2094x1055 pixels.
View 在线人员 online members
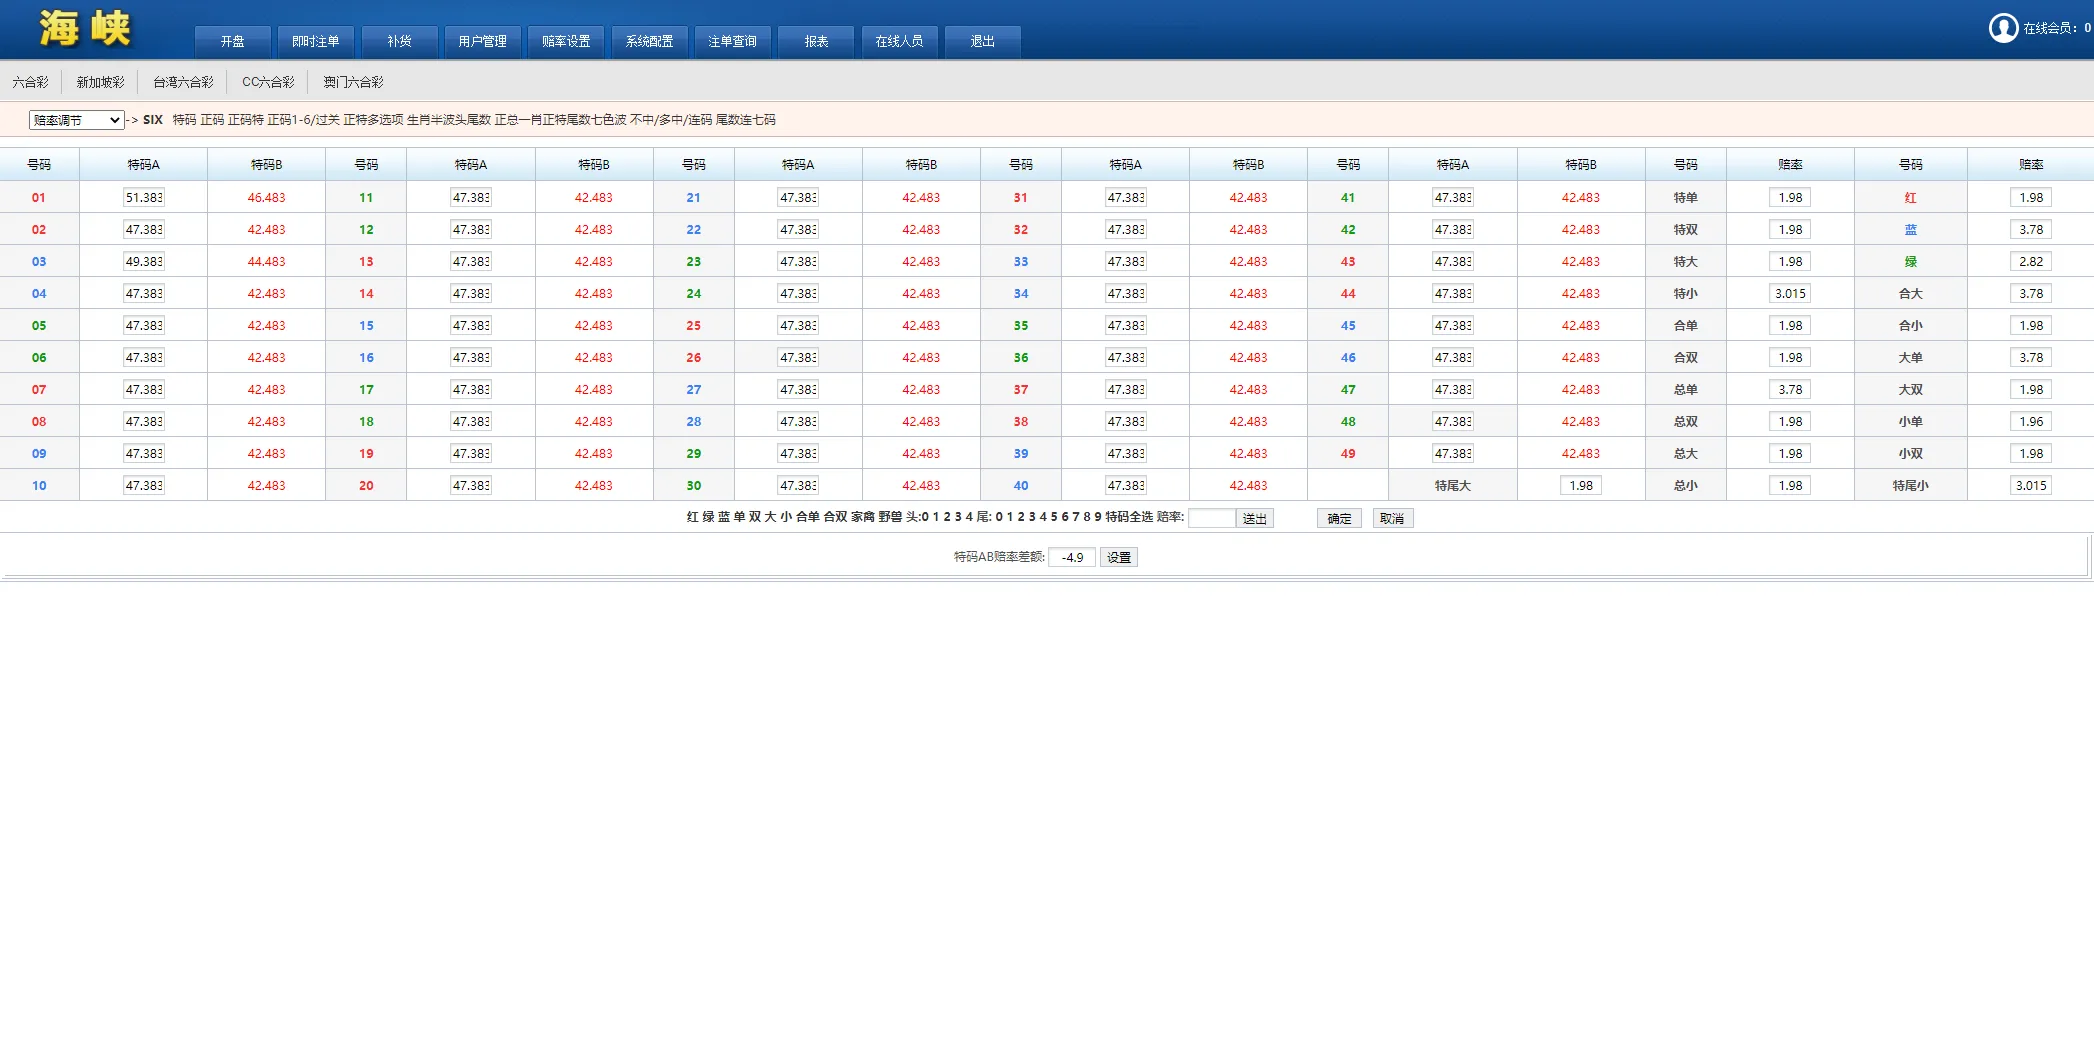coord(899,41)
